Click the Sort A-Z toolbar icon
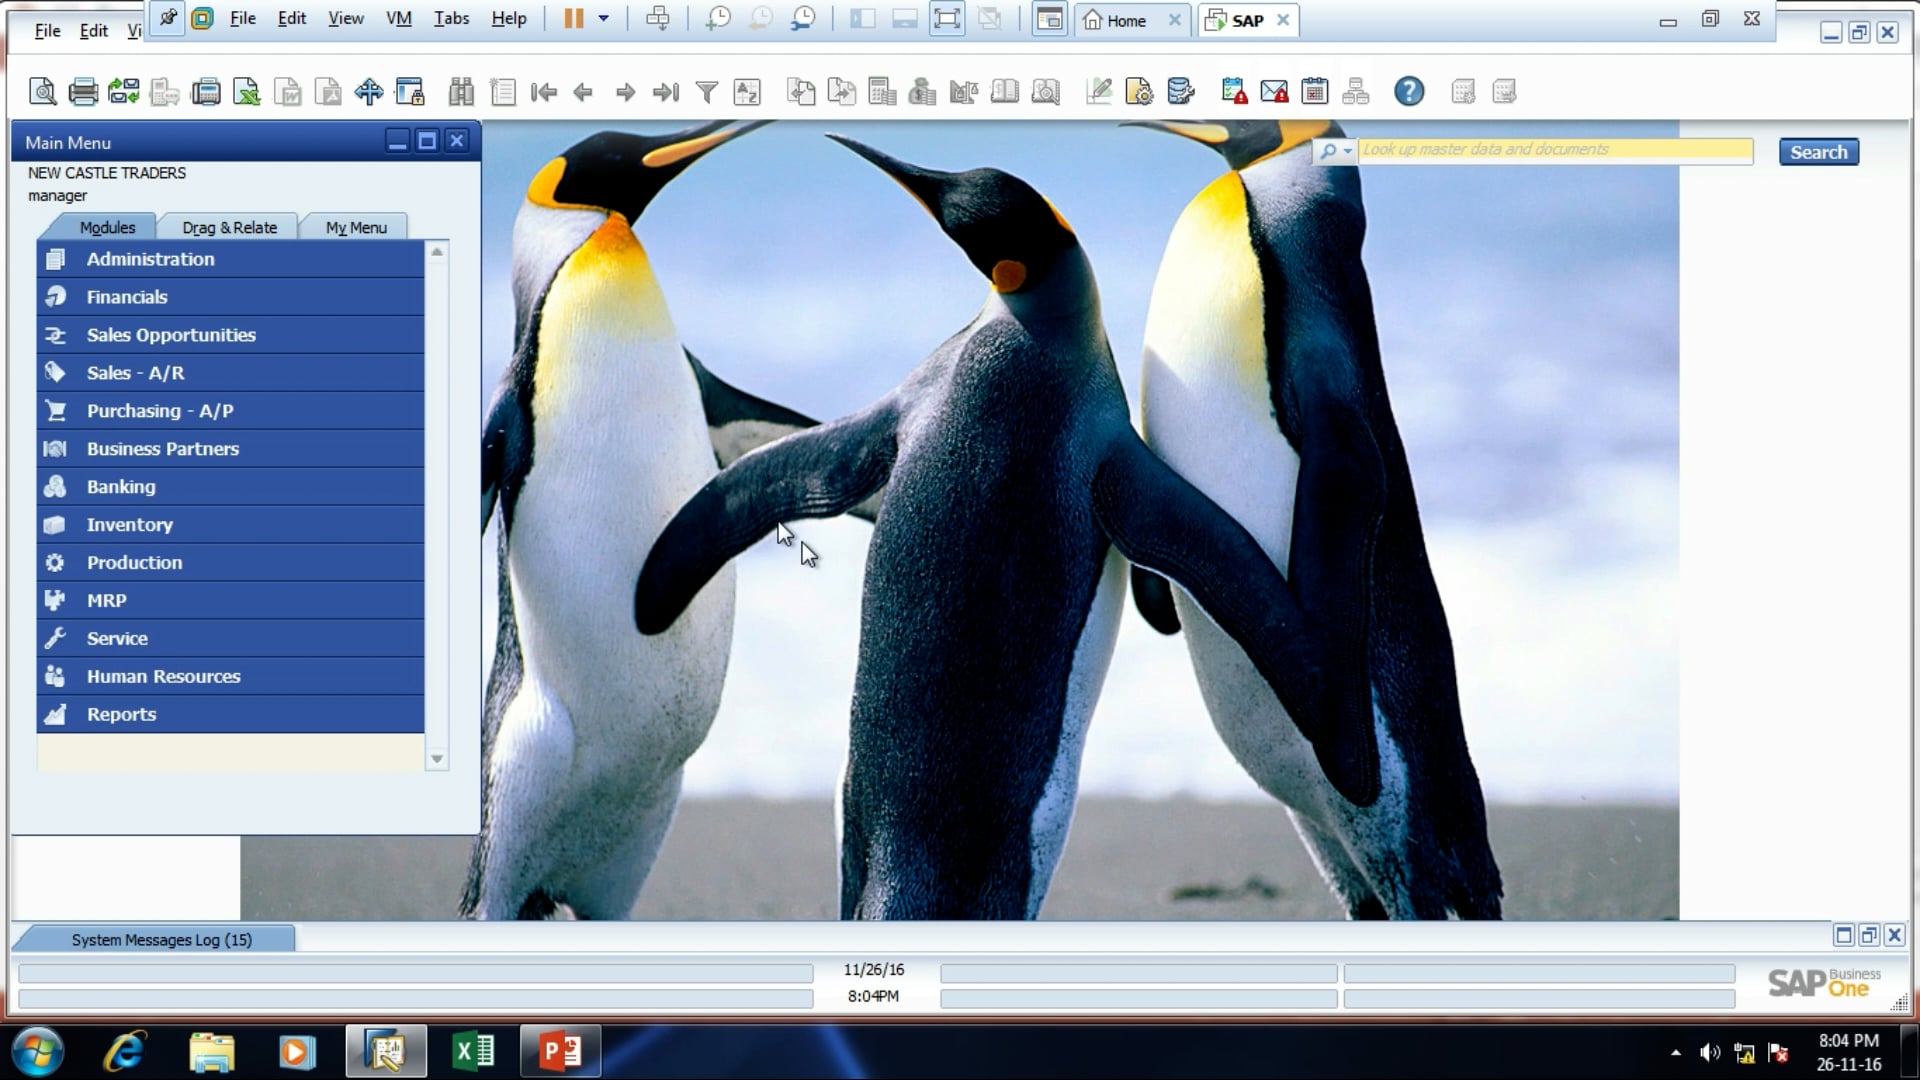The height and width of the screenshot is (1080, 1920). [747, 92]
